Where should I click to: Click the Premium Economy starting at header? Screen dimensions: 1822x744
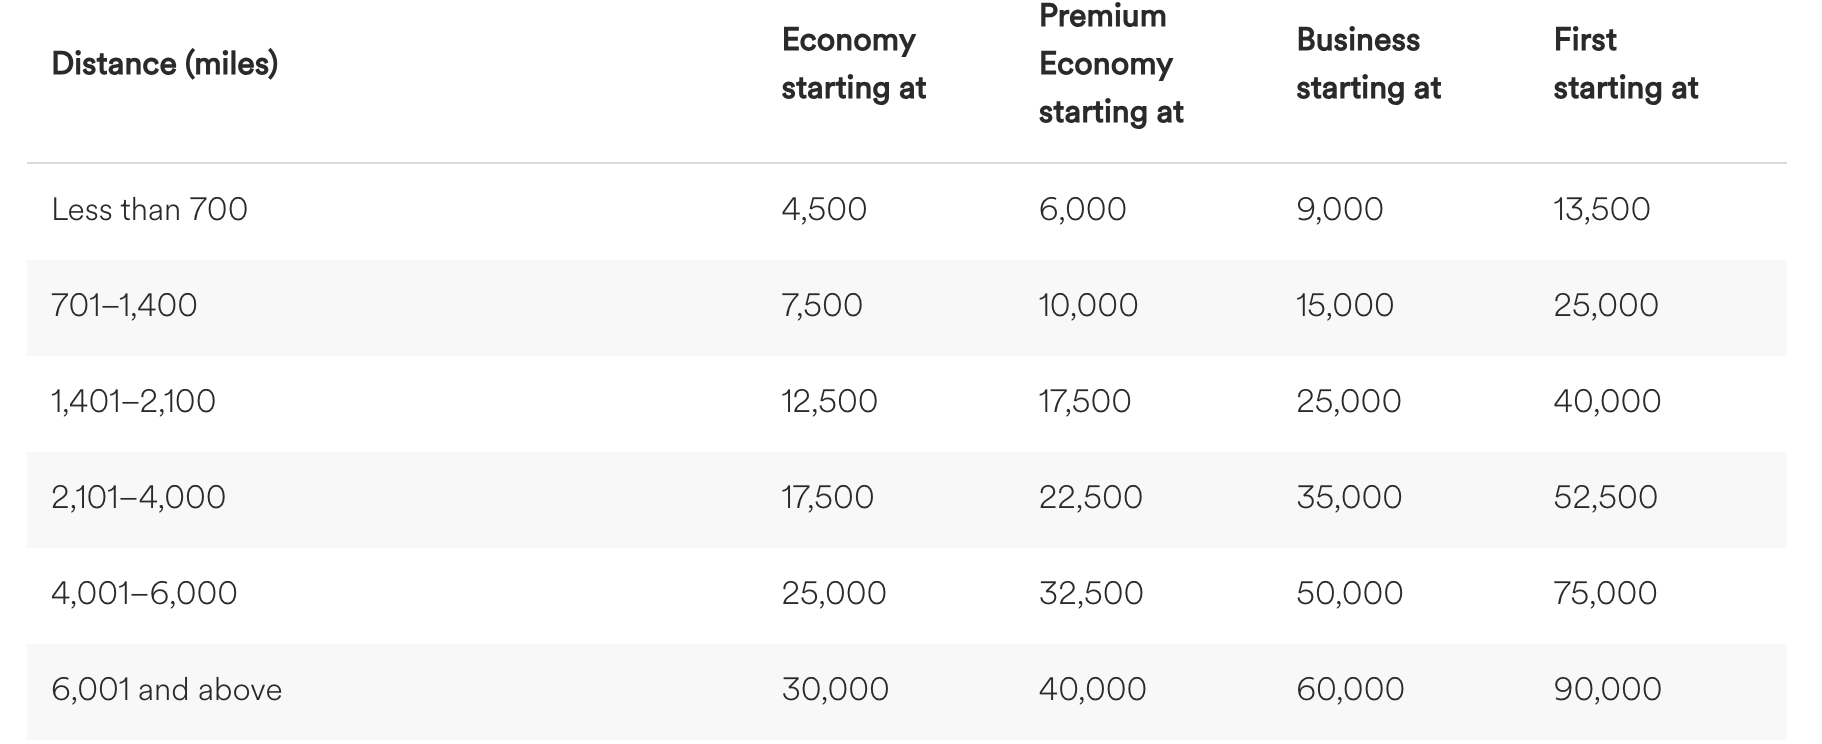[1110, 64]
